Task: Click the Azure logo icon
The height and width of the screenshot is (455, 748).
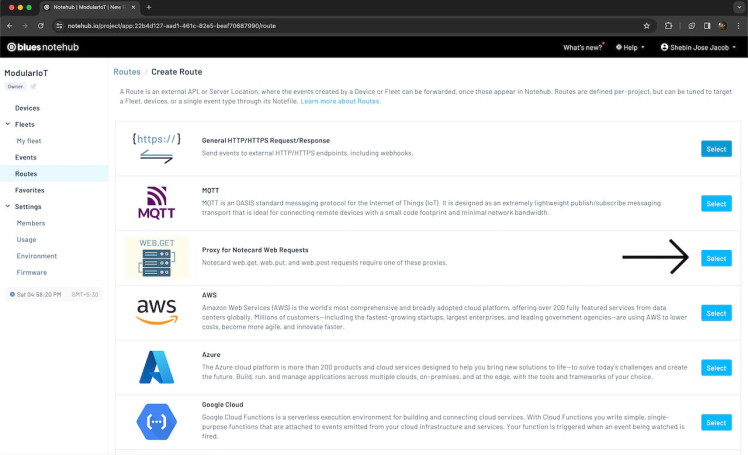Action: [156, 367]
